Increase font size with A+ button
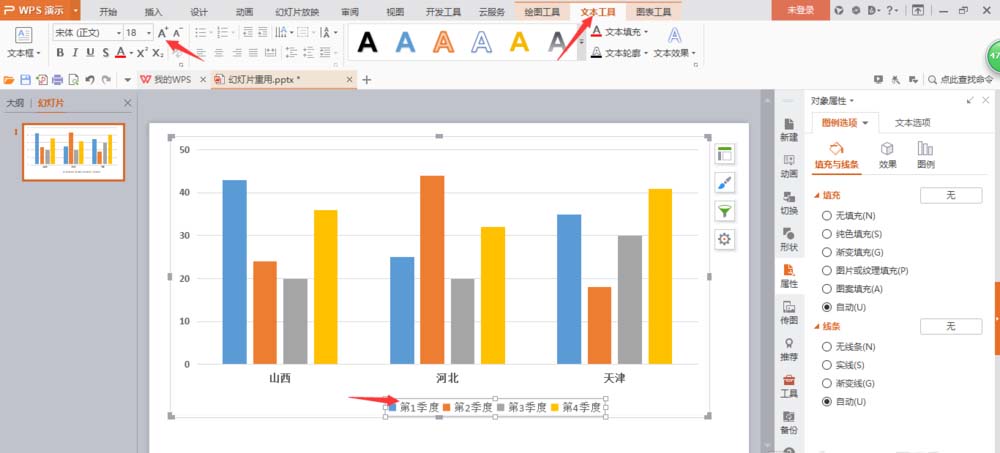 click(x=163, y=33)
